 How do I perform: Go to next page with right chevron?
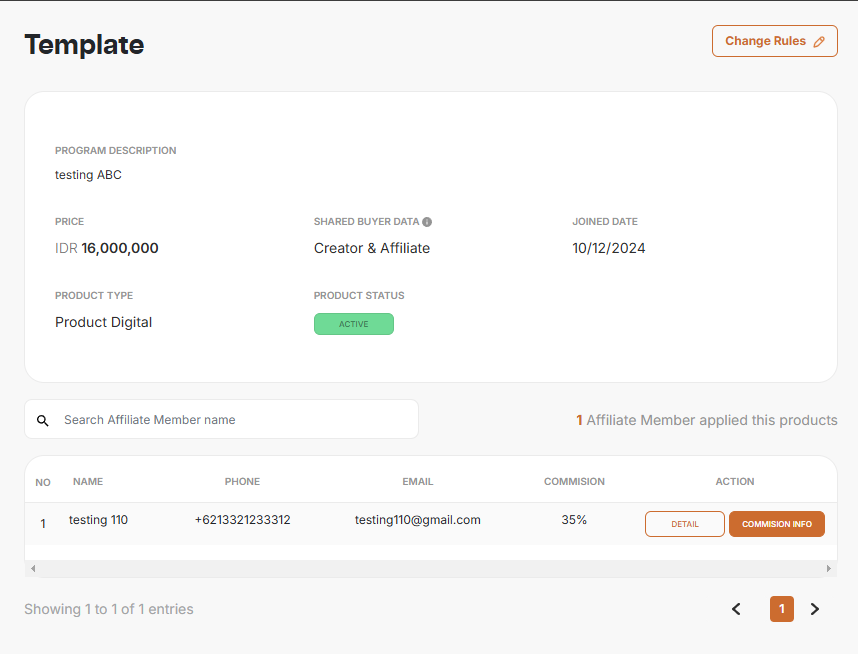(814, 609)
